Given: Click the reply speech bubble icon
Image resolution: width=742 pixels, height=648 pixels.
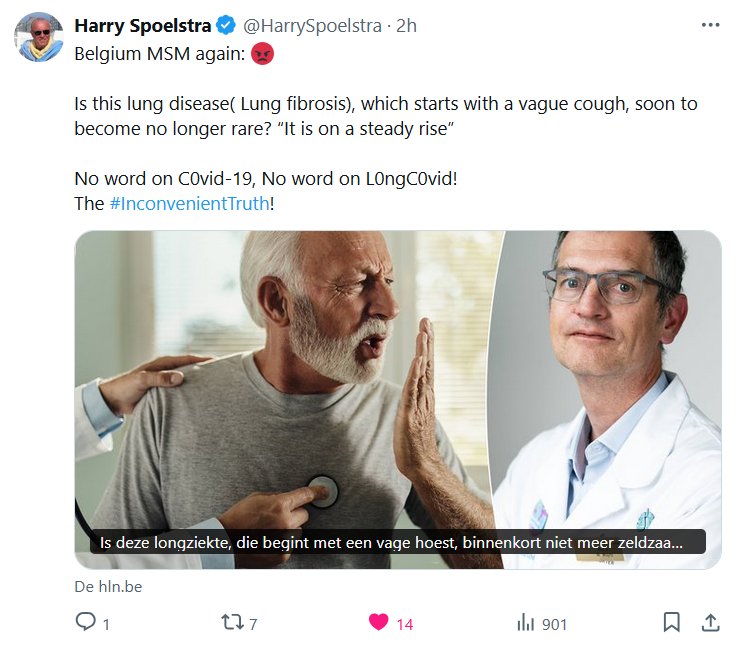Looking at the screenshot, I should [x=87, y=623].
